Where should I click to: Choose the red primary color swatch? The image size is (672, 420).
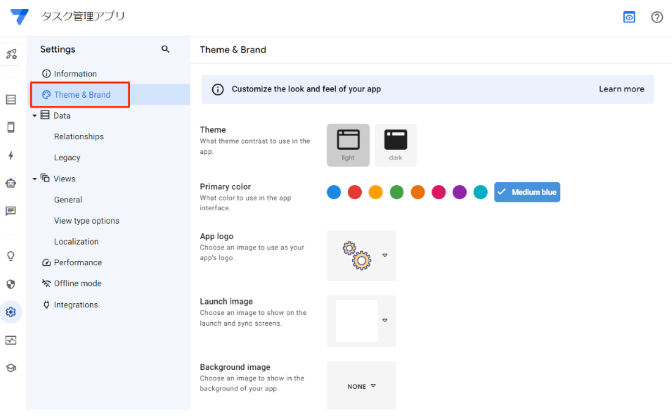point(354,192)
